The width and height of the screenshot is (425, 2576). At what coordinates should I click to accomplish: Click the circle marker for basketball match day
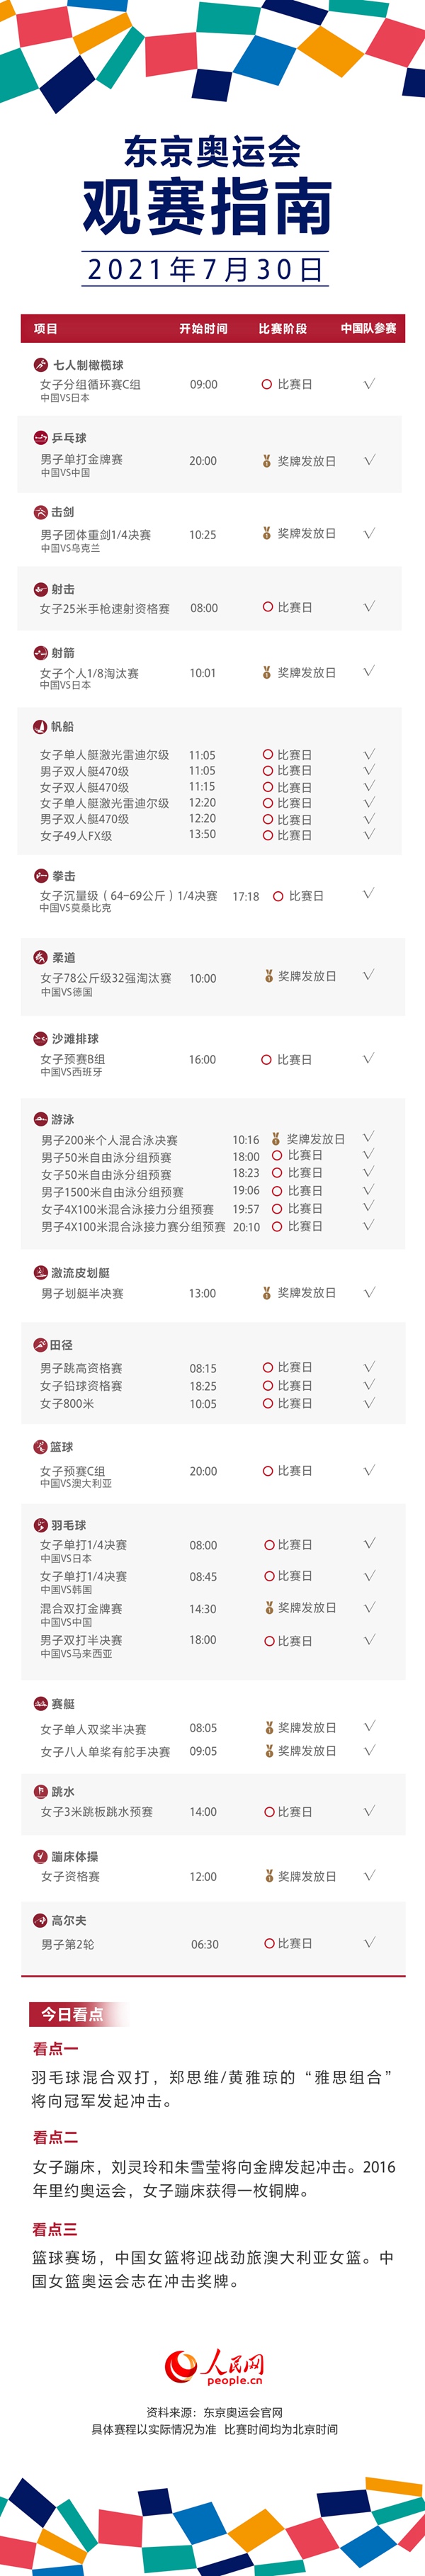tap(268, 1471)
